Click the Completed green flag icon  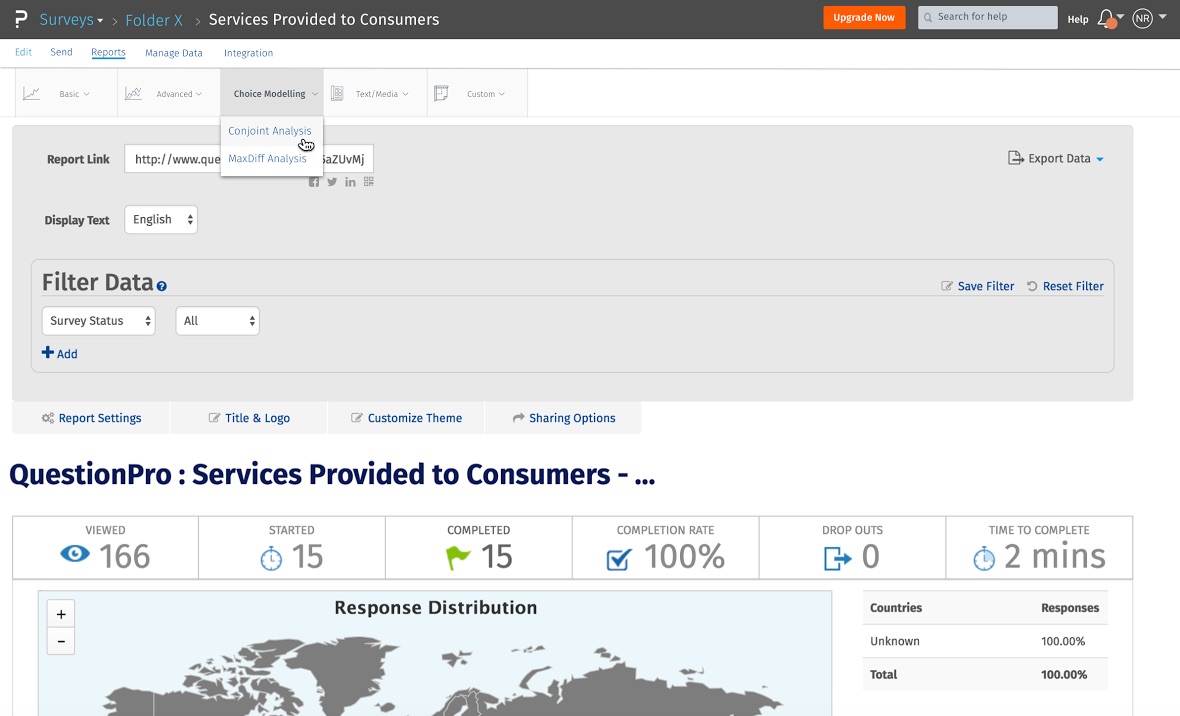tap(458, 558)
